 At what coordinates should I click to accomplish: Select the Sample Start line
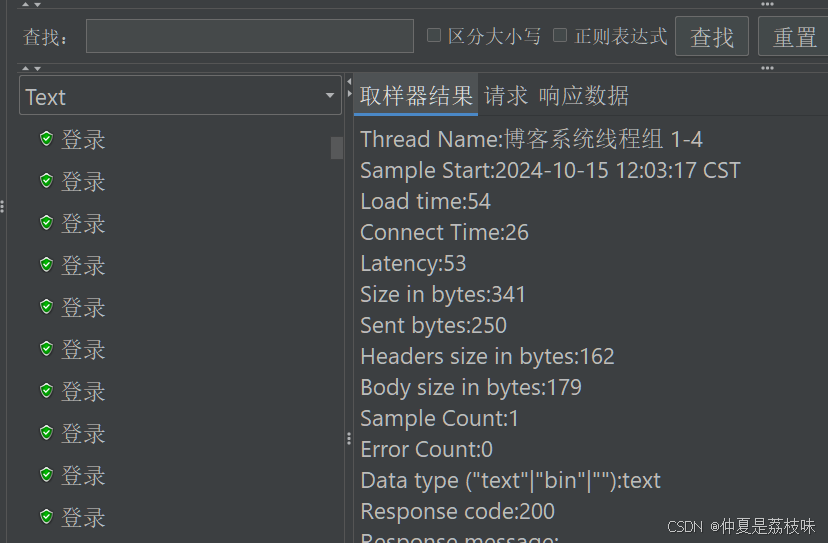point(550,171)
